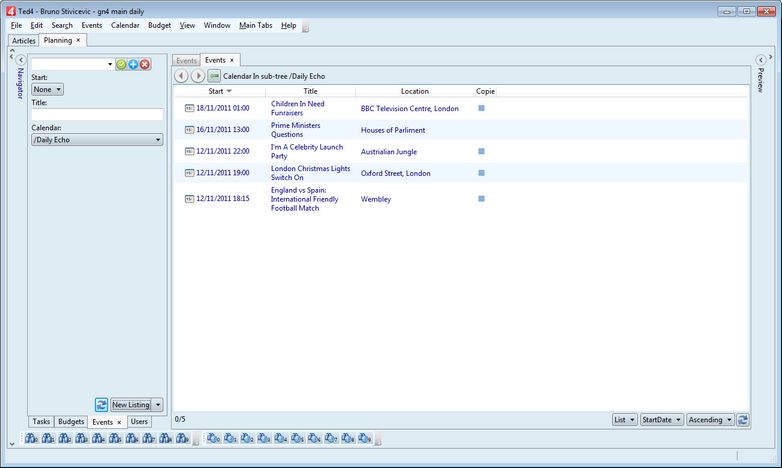This screenshot has width=782, height=468.
Task: Click the Start column header sort arrow
Action: tap(229, 91)
